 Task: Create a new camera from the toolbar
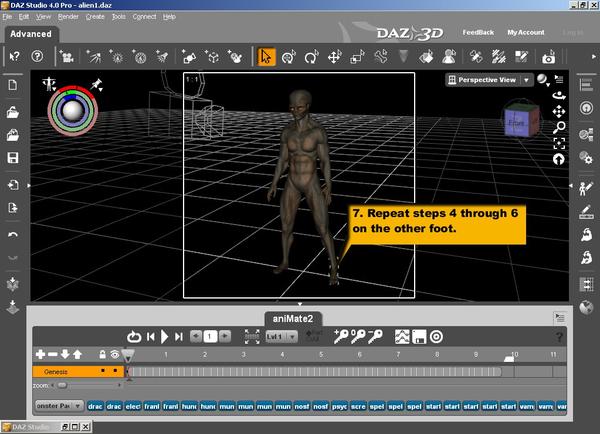67,57
